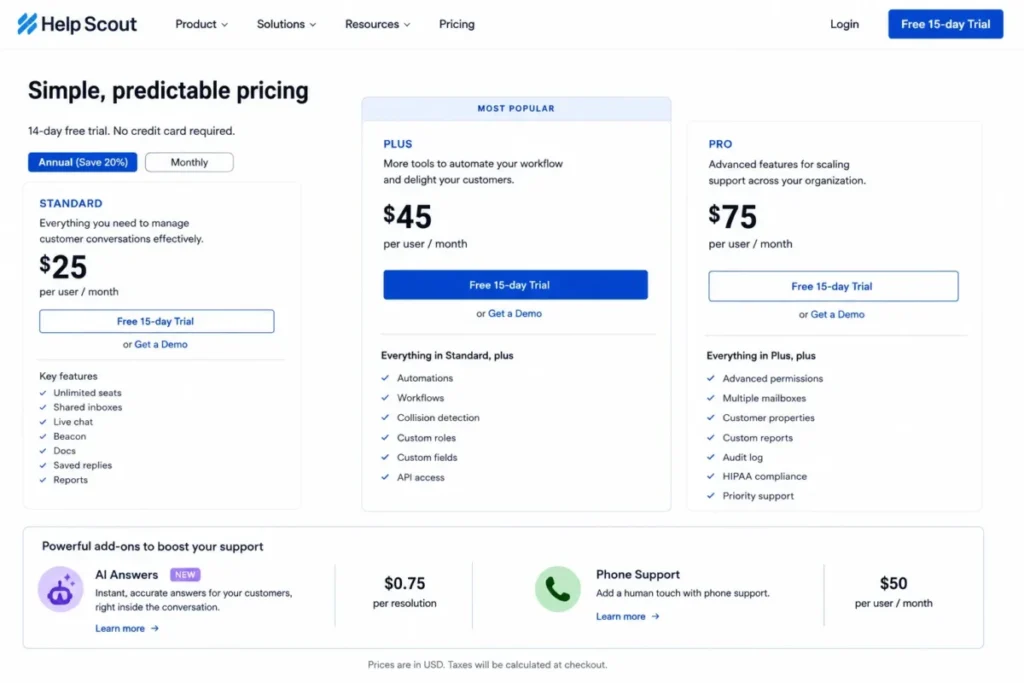
Task: Start Standard plan Free 15-day Trial
Action: coord(156,321)
